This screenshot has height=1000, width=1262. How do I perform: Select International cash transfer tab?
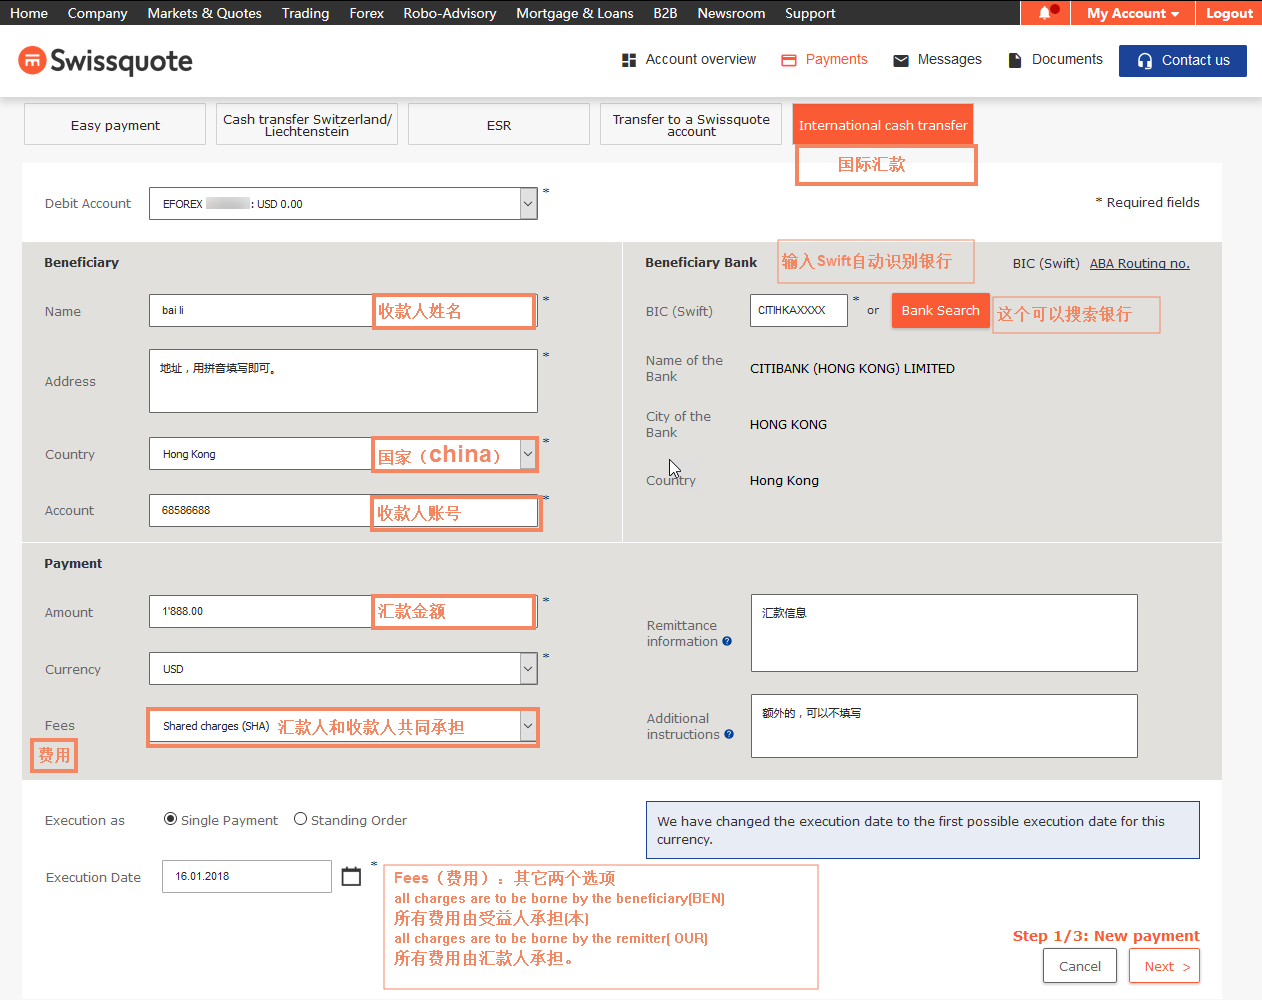[883, 125]
